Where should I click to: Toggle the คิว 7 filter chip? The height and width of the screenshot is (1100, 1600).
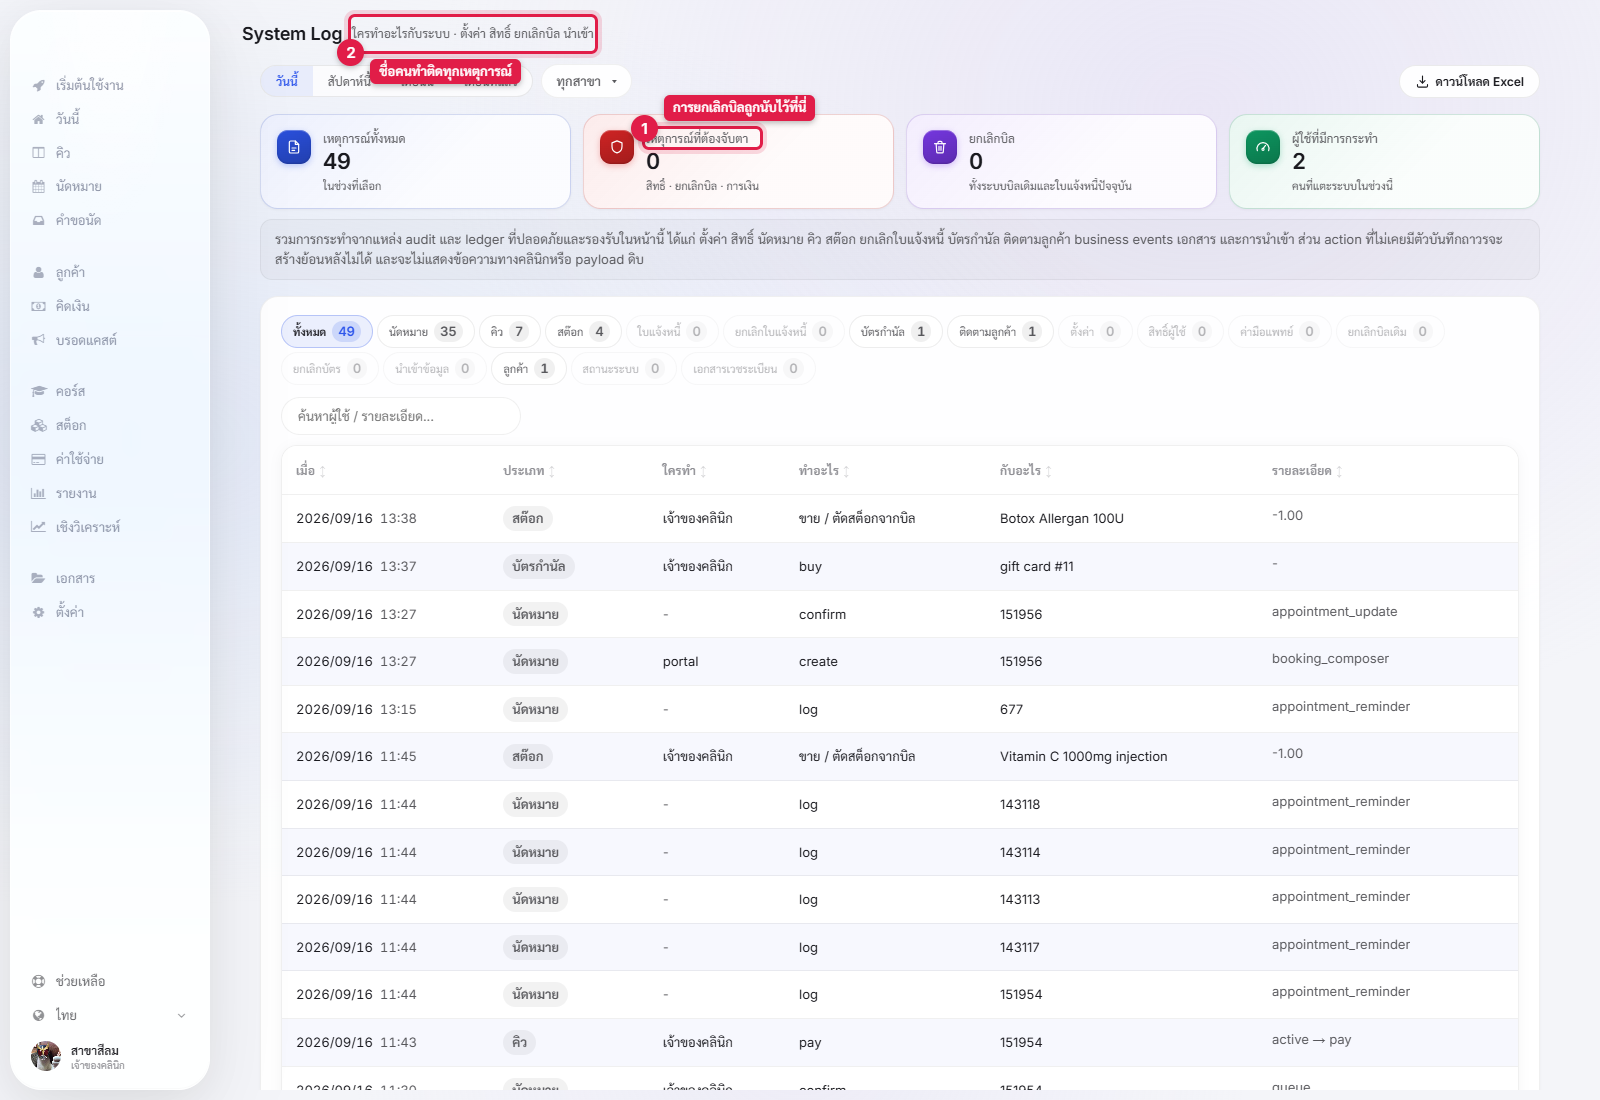[x=510, y=332]
